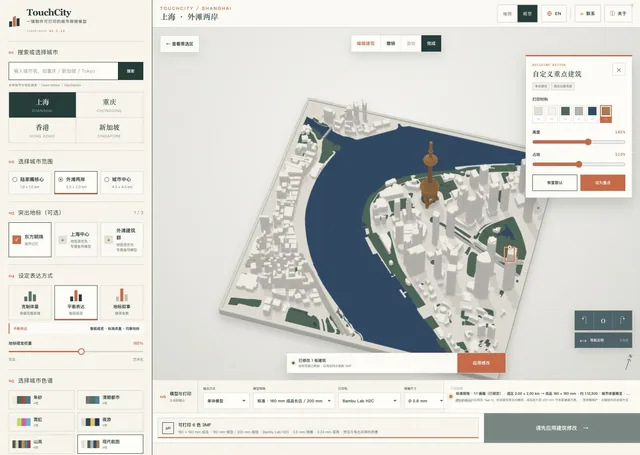This screenshot has width=640, height=455.
Task: Click the height slider in highlight panel
Action: tap(579, 142)
